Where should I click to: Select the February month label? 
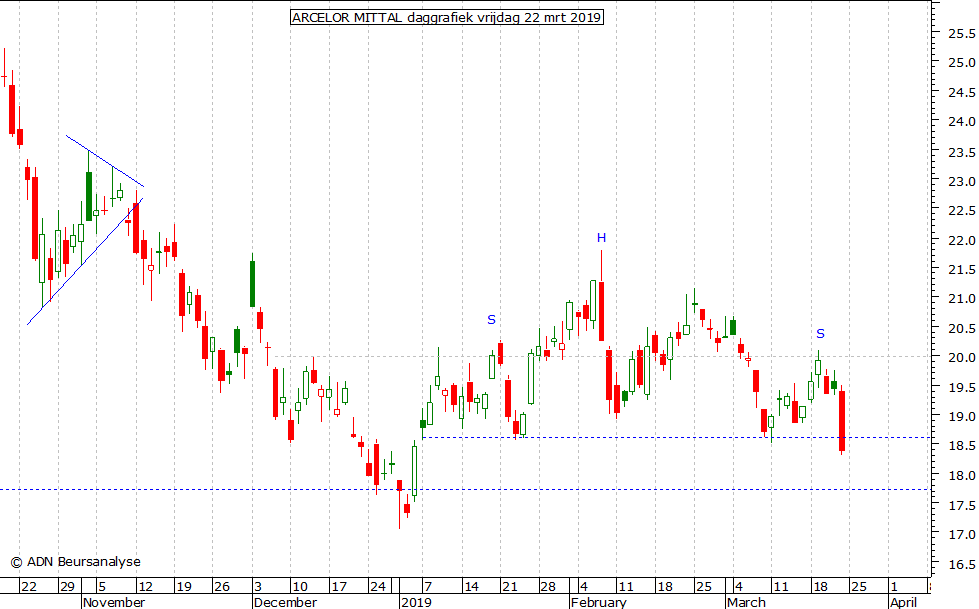(x=599, y=602)
